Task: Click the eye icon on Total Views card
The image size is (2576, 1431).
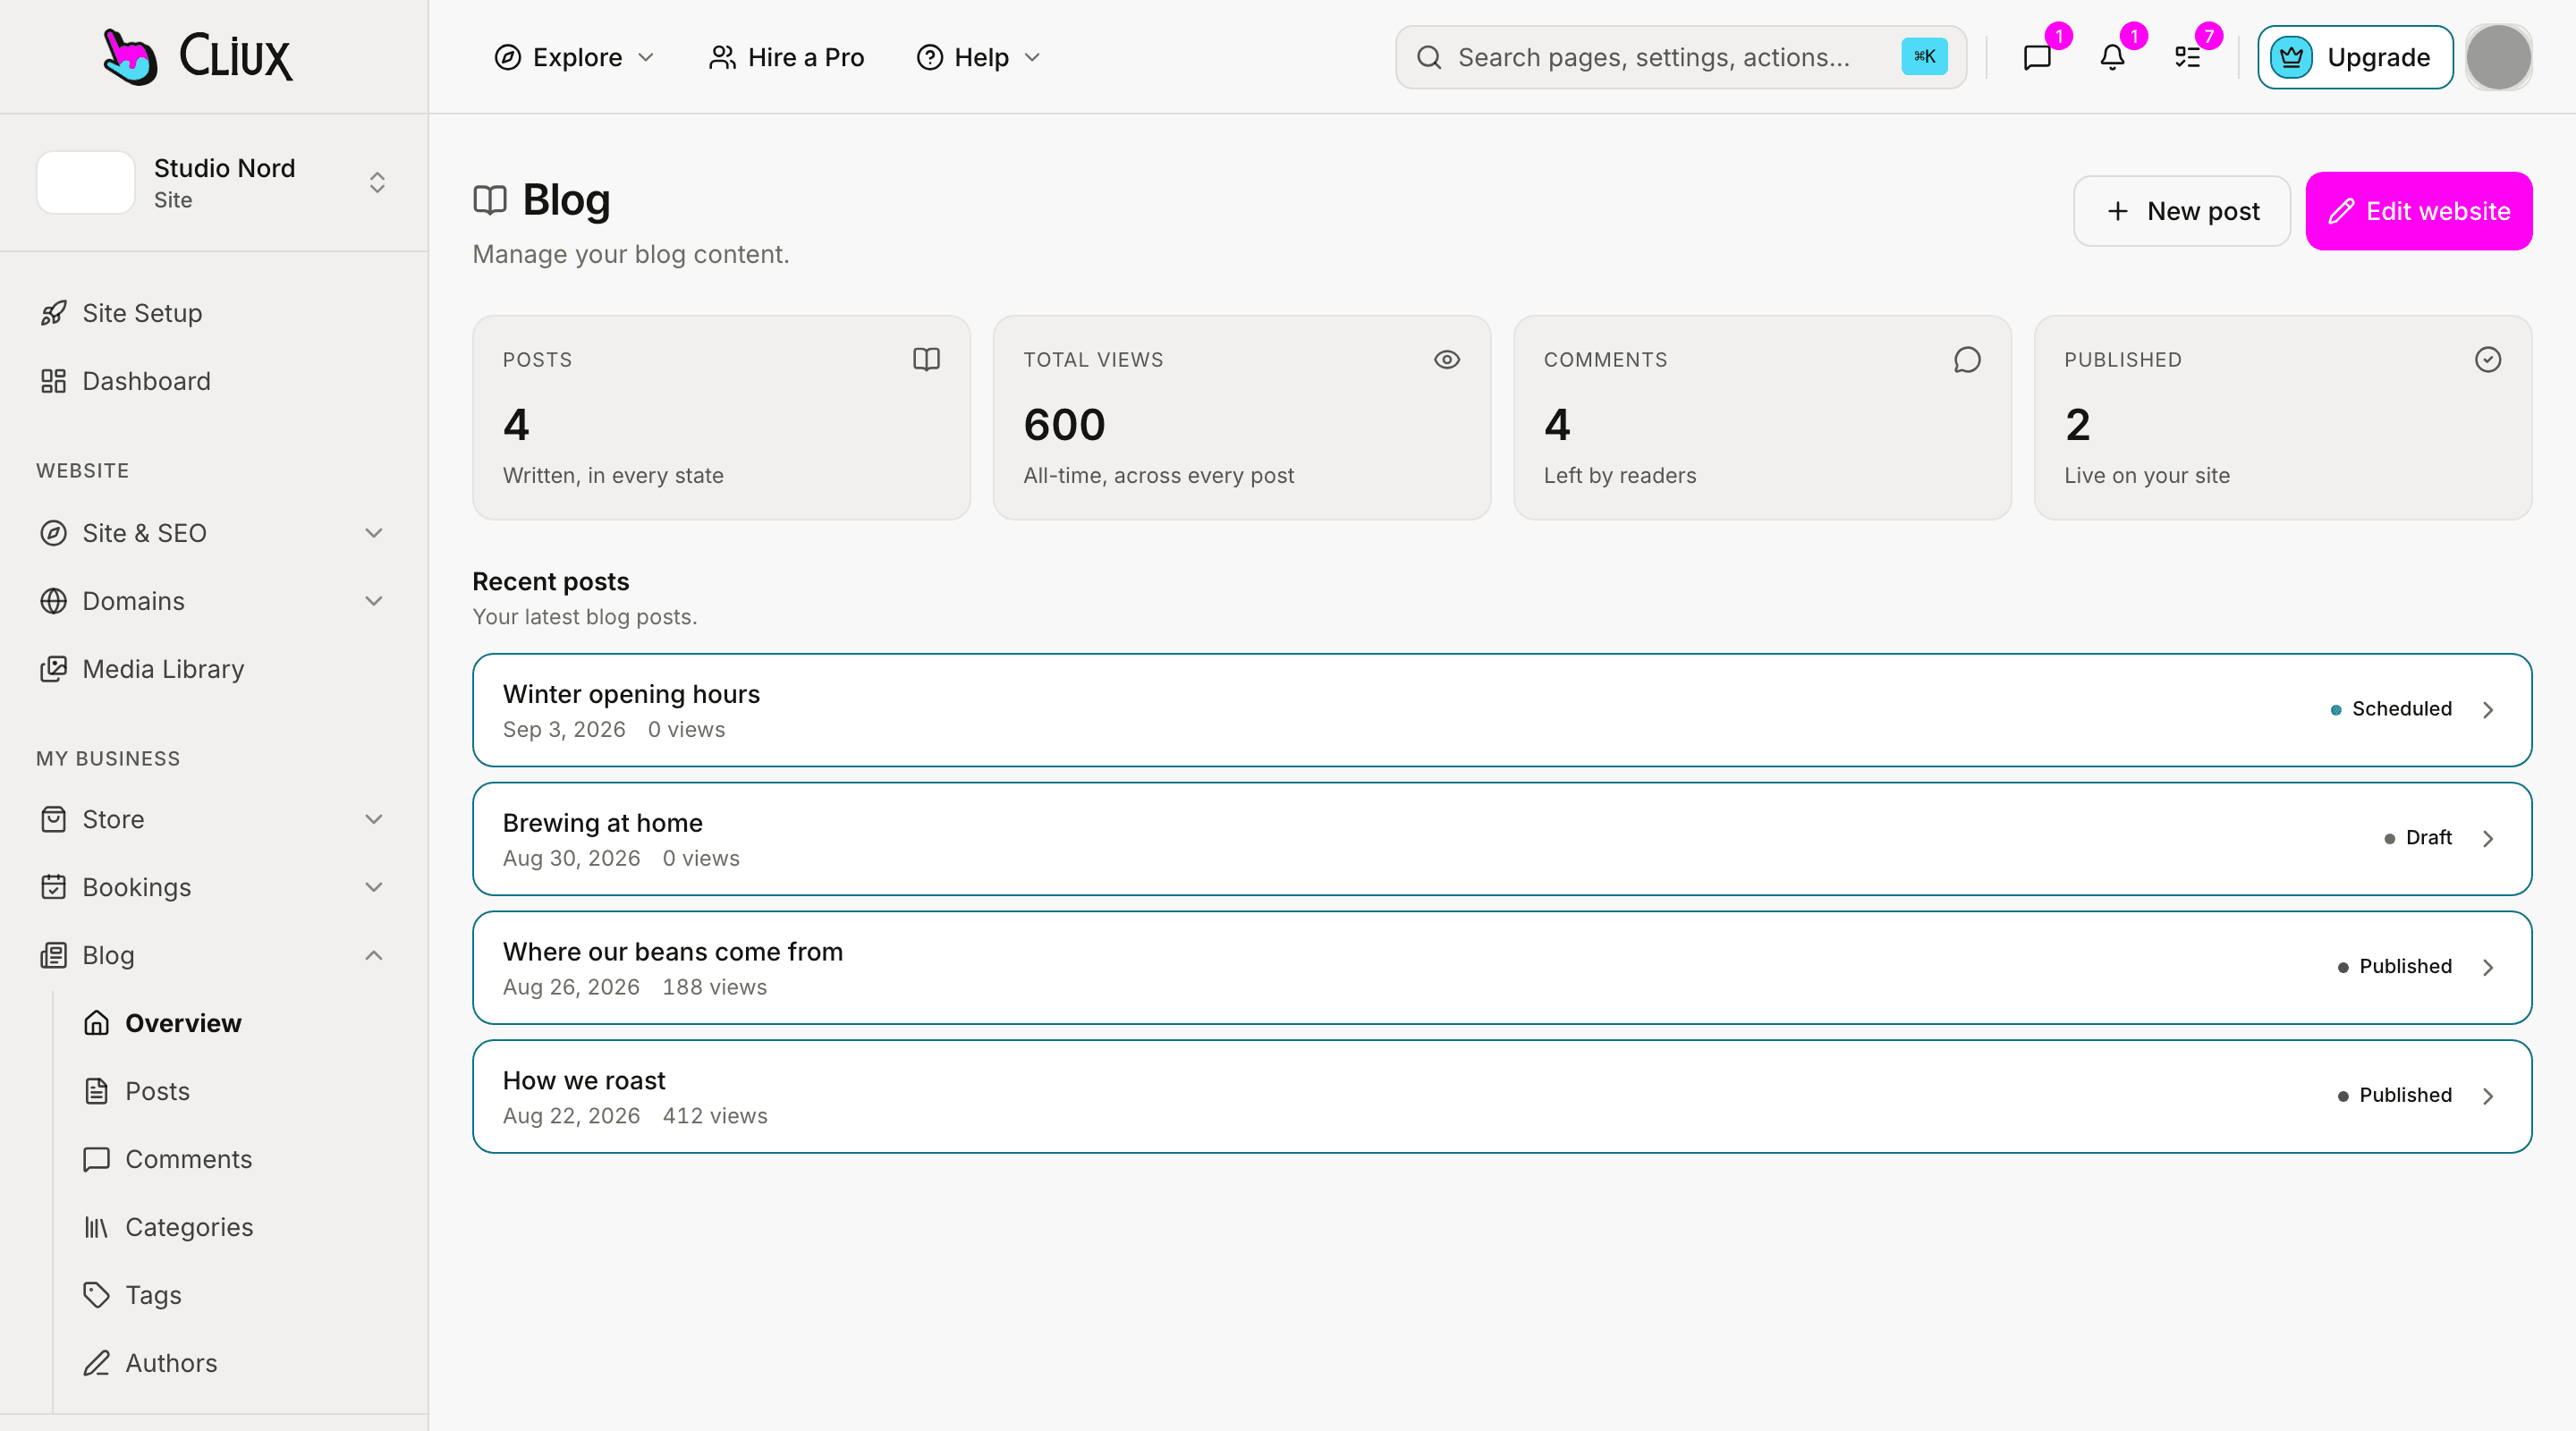Action: [1447, 359]
